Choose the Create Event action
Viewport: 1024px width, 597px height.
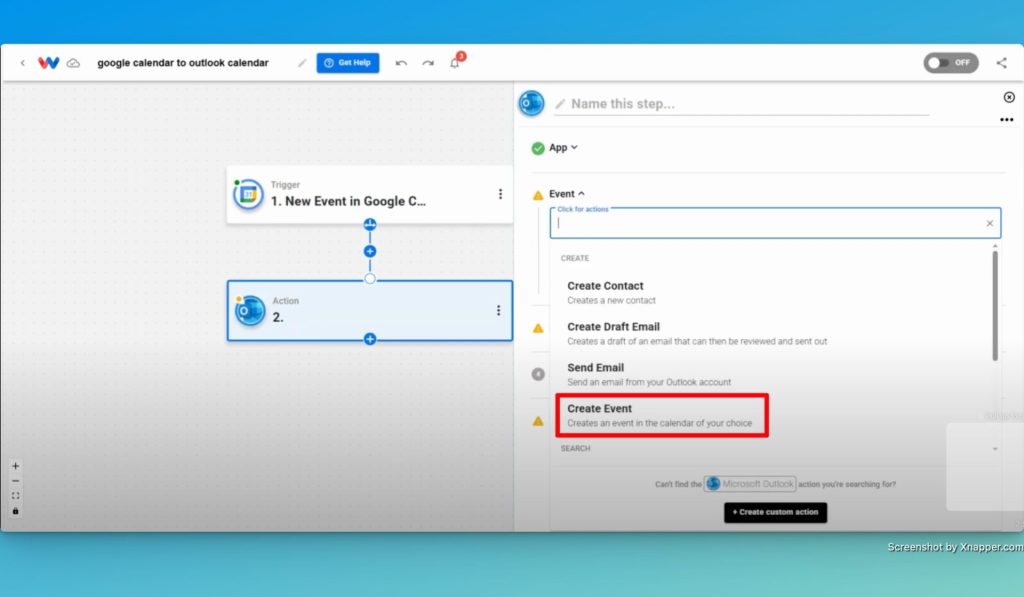[662, 415]
